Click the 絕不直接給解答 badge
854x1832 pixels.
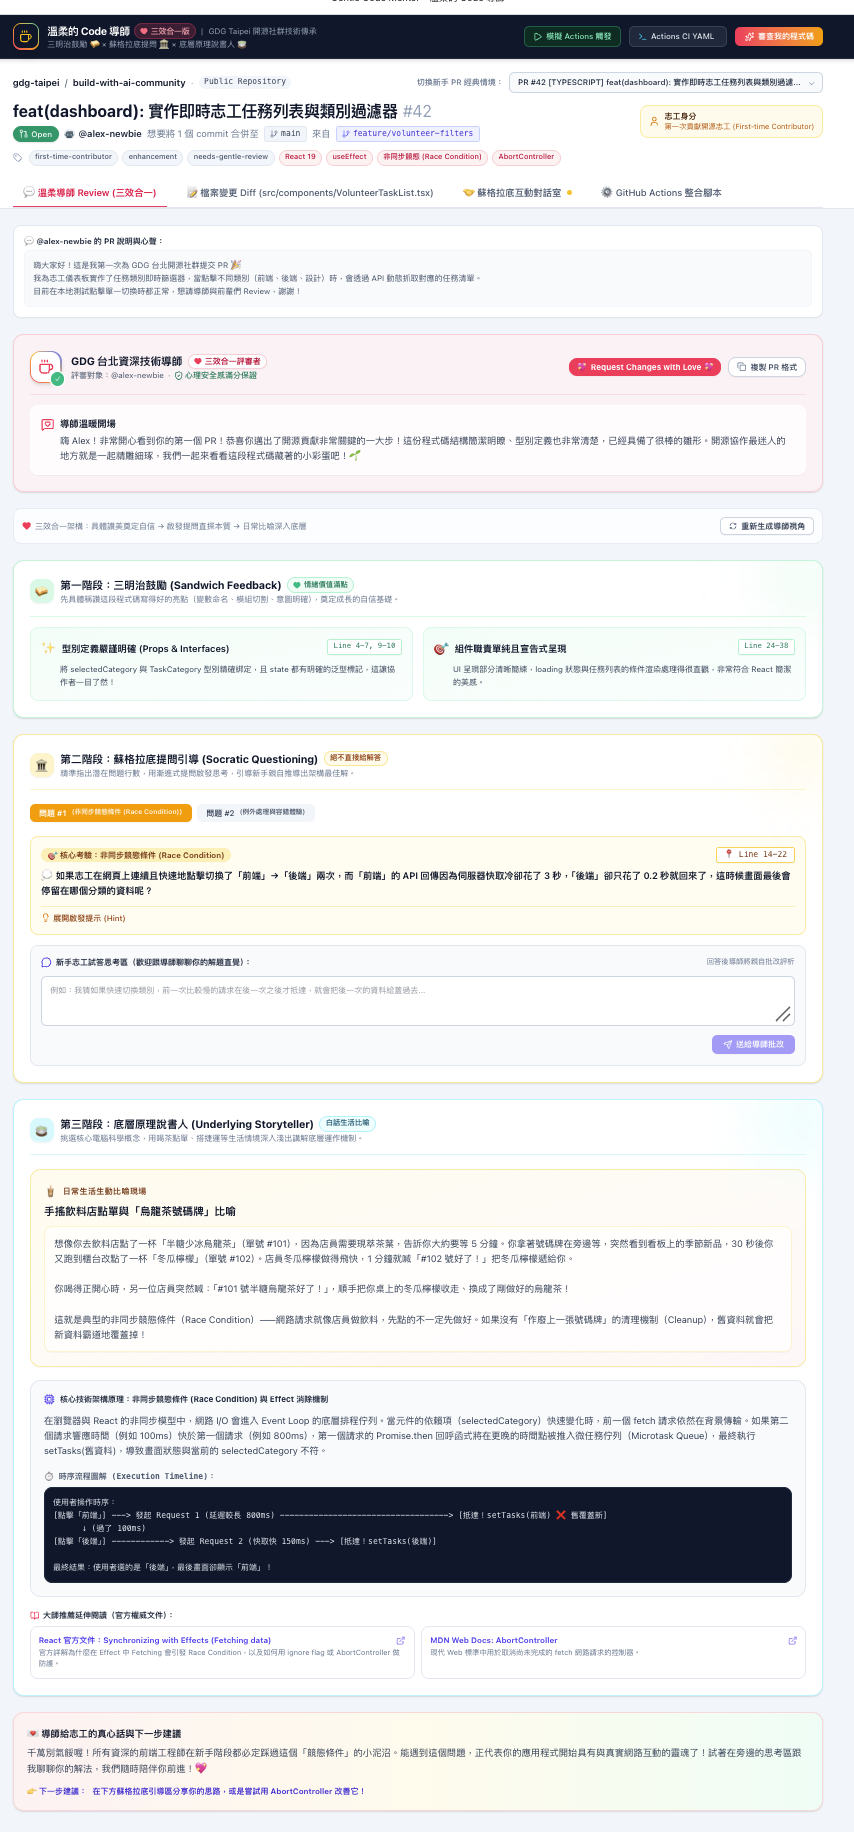coord(356,758)
